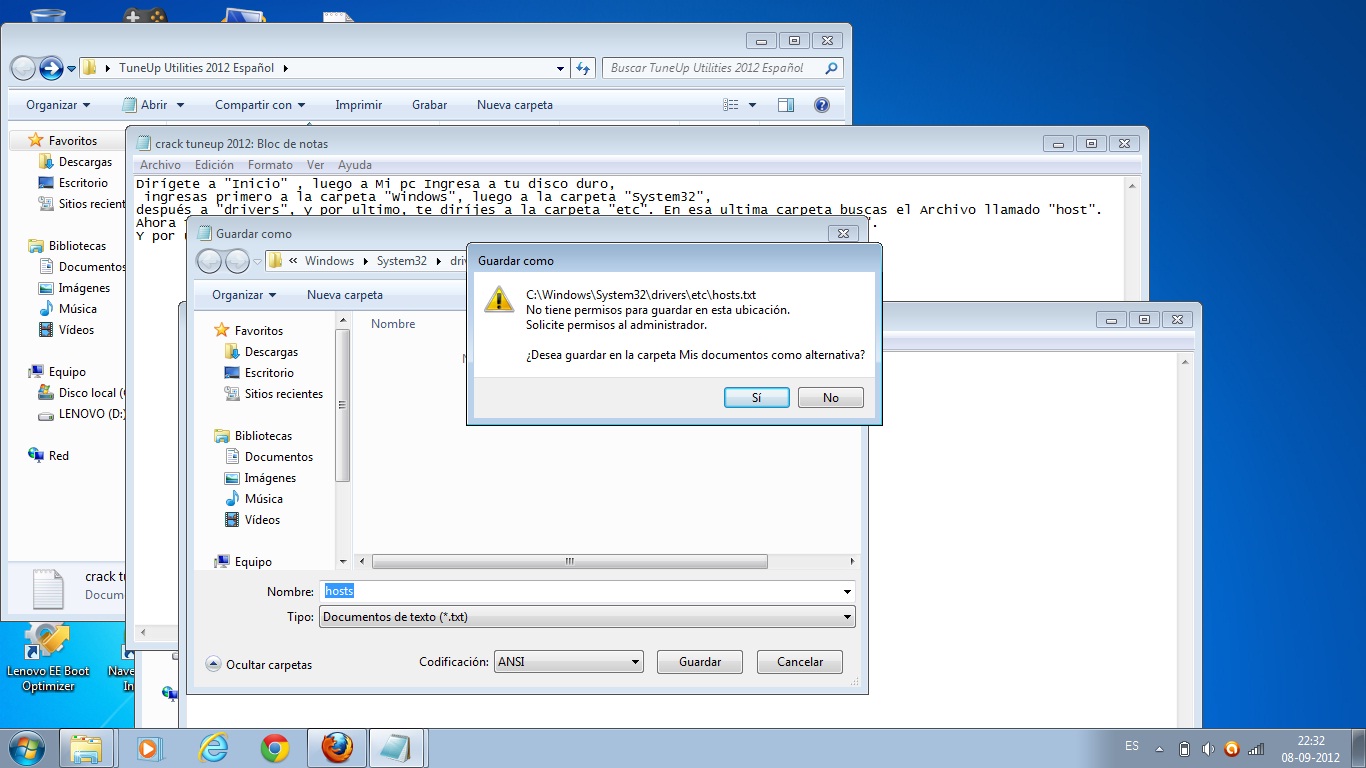Click Explorer forward navigation arrow
The image size is (1366, 768).
pos(51,68)
